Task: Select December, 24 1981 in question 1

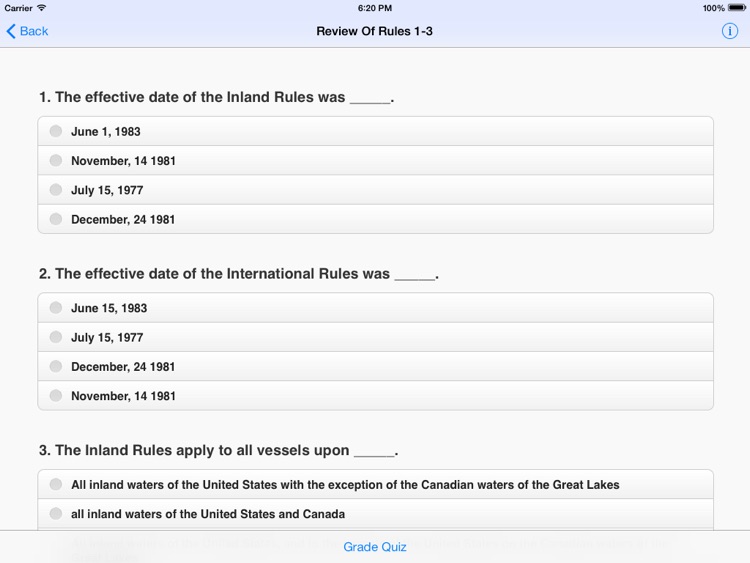Action: 375,219
